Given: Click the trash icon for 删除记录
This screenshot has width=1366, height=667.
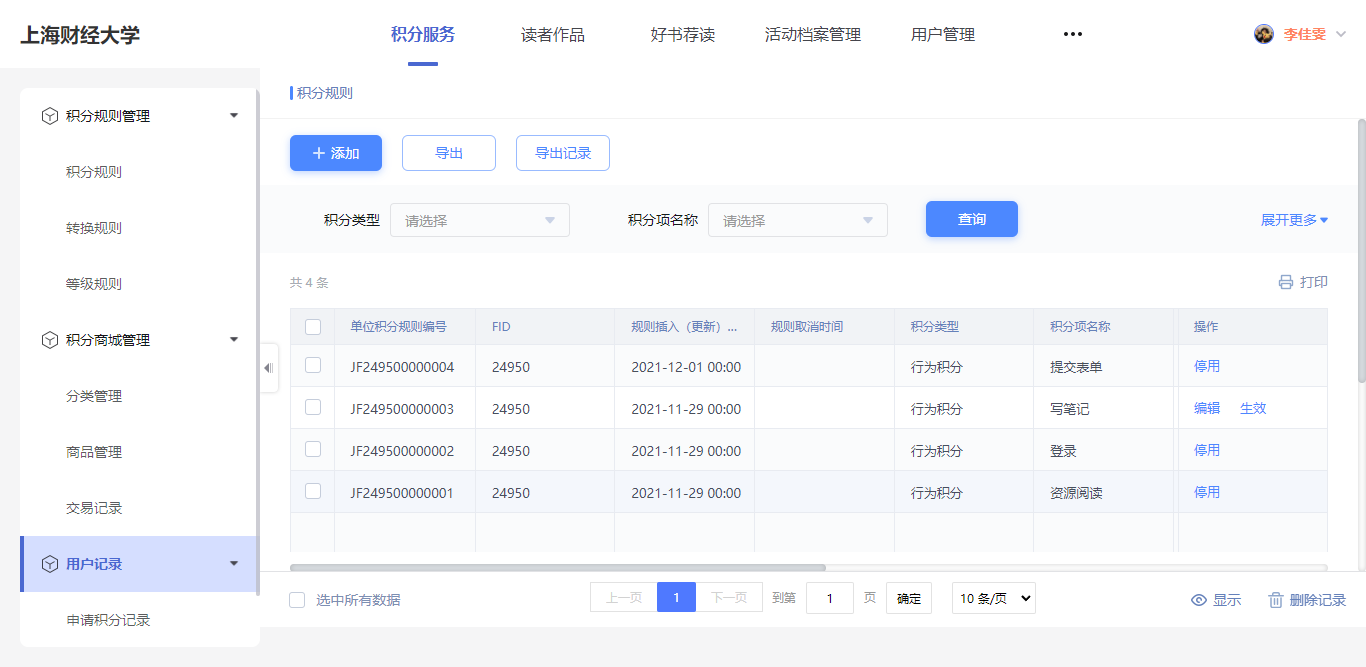Looking at the screenshot, I should tap(1276, 600).
